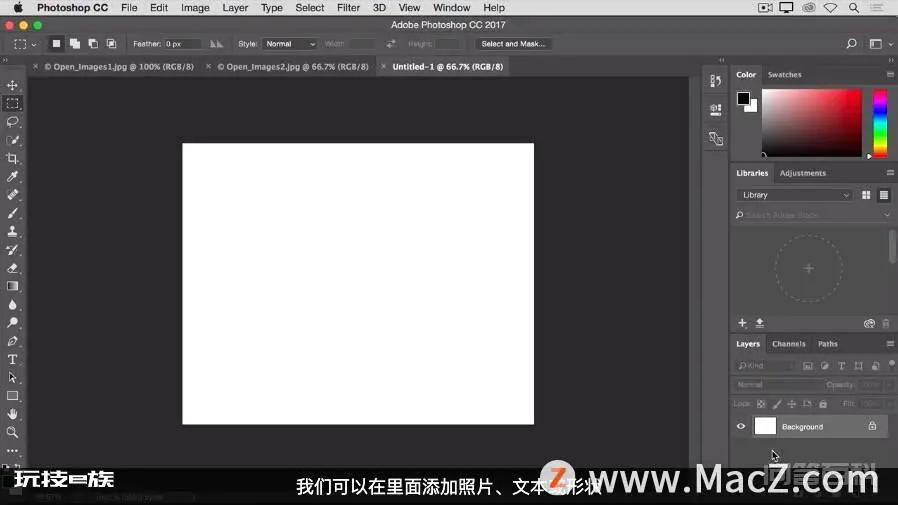898x505 pixels.
Task: Click the add content plus button in Libraries
Action: [742, 323]
